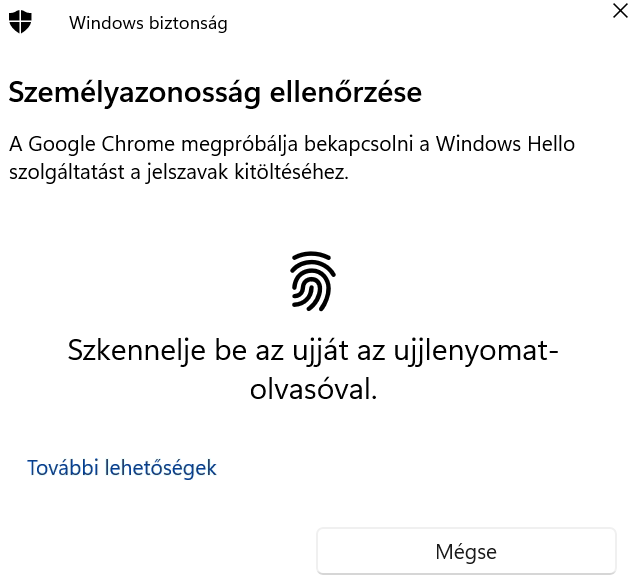Click the word Szkennelje in the prompt

(x=134, y=351)
